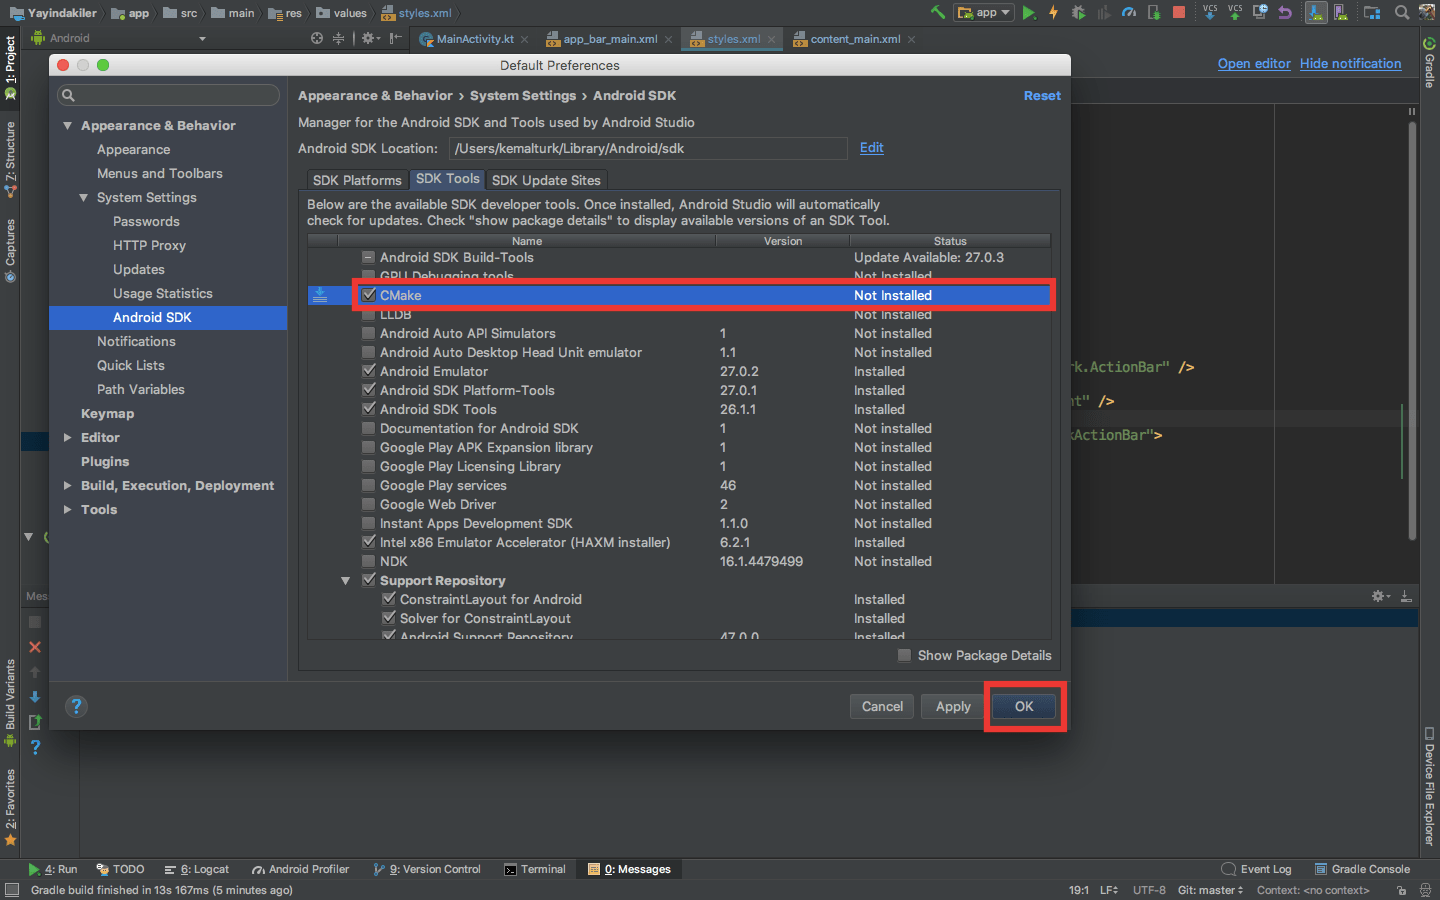Show file history with the clock icon

pyautogui.click(x=1260, y=12)
